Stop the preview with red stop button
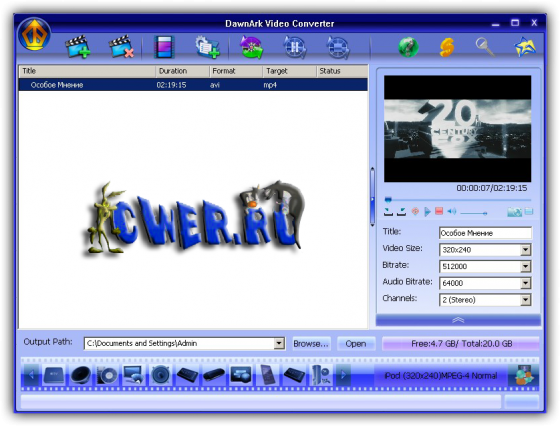The image size is (560, 426). click(439, 211)
